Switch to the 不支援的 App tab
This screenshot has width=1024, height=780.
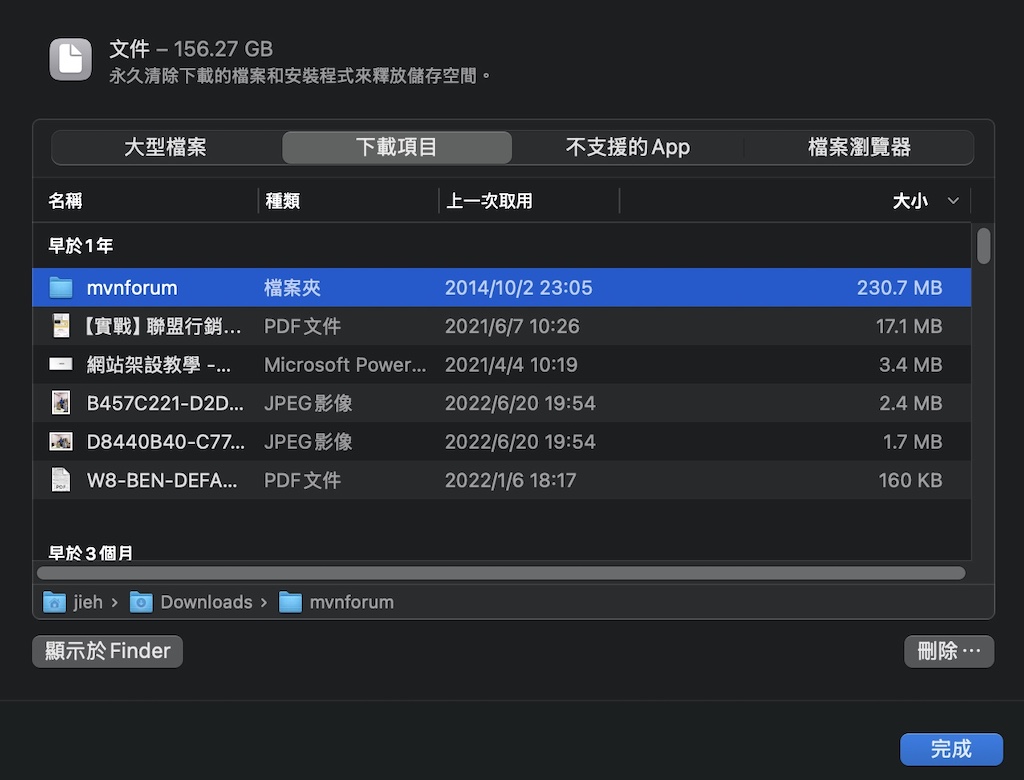pyautogui.click(x=628, y=147)
